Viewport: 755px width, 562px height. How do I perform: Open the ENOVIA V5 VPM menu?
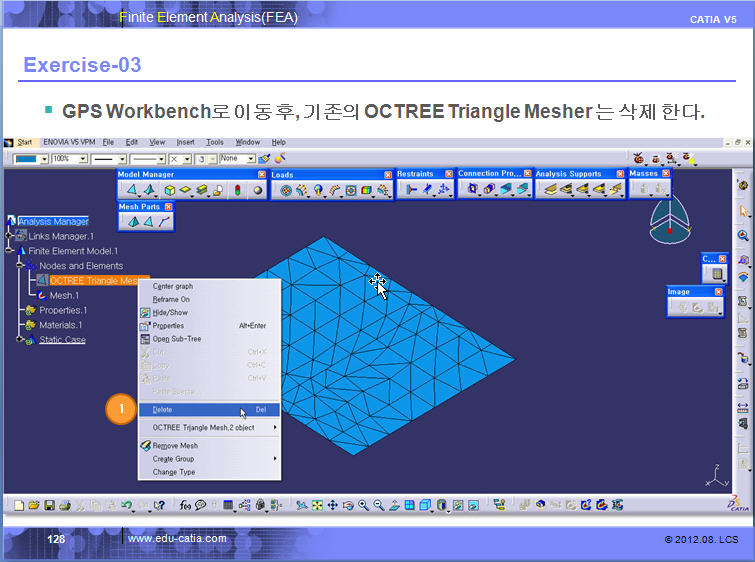coord(69,142)
